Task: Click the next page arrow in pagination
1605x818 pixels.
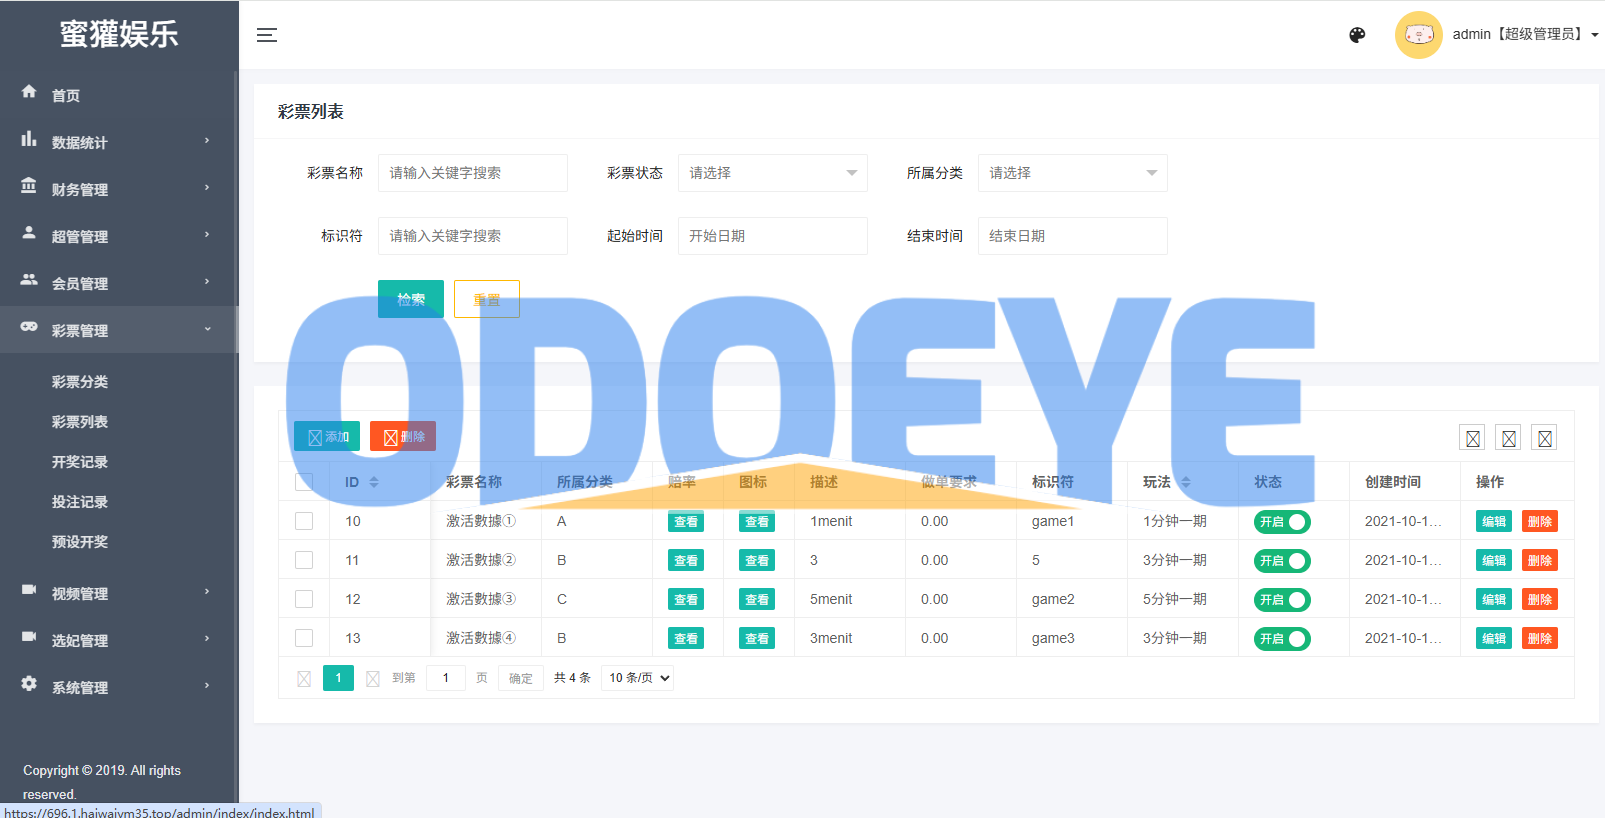Action: 373,679
